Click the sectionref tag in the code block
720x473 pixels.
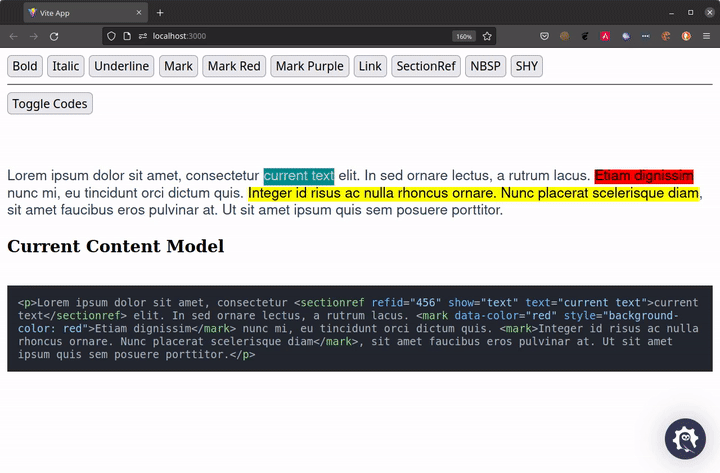tap(332, 303)
